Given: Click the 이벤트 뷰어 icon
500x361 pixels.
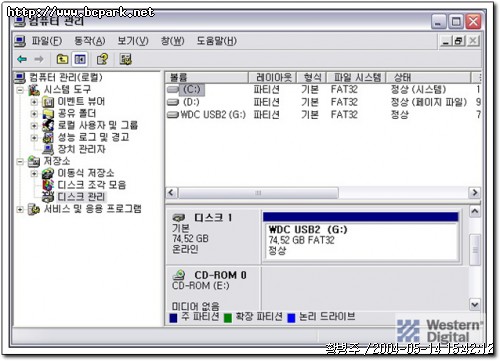Looking at the screenshot, I should tap(48, 102).
